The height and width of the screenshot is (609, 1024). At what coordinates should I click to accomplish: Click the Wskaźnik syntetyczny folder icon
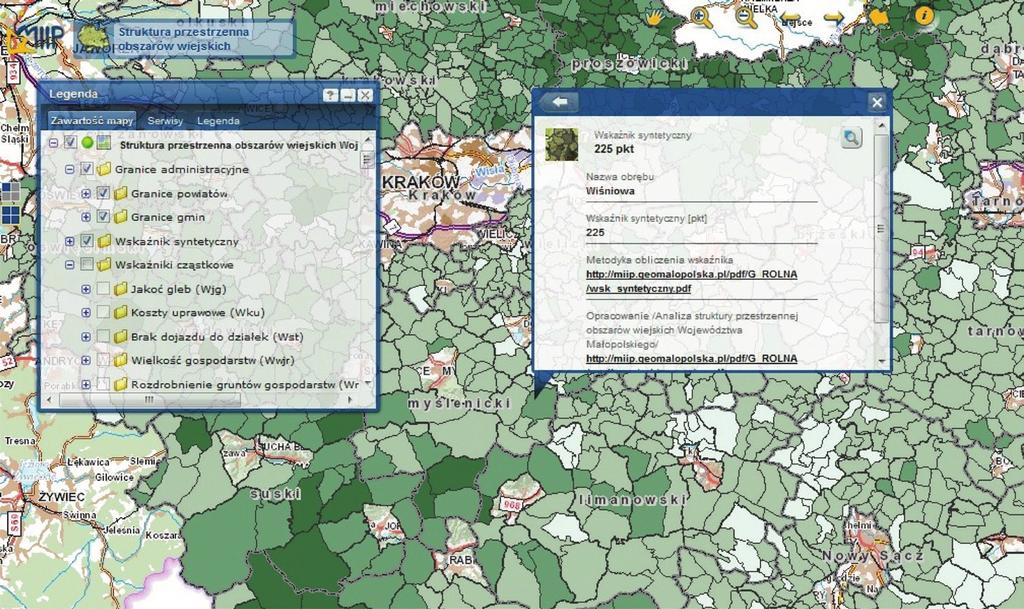104,241
